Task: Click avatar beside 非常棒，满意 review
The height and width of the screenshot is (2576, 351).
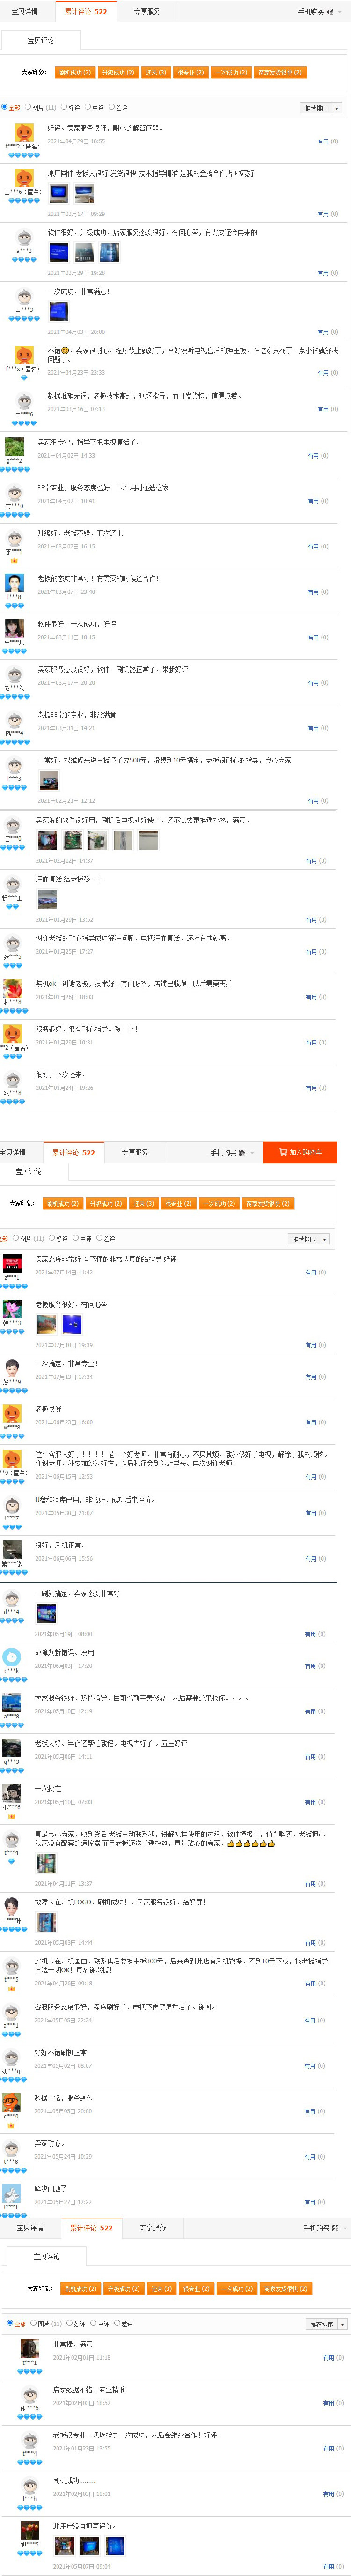Action: pyautogui.click(x=30, y=2348)
